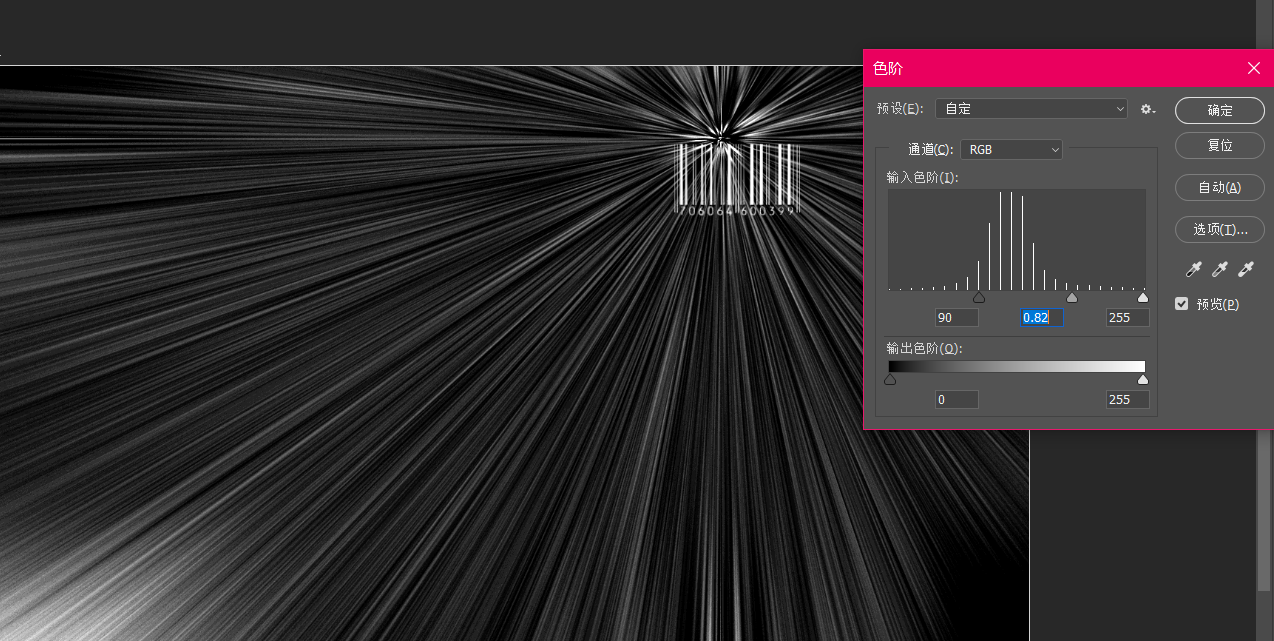
Task: Open the Channel dropdown showing RGB
Action: 1011,149
